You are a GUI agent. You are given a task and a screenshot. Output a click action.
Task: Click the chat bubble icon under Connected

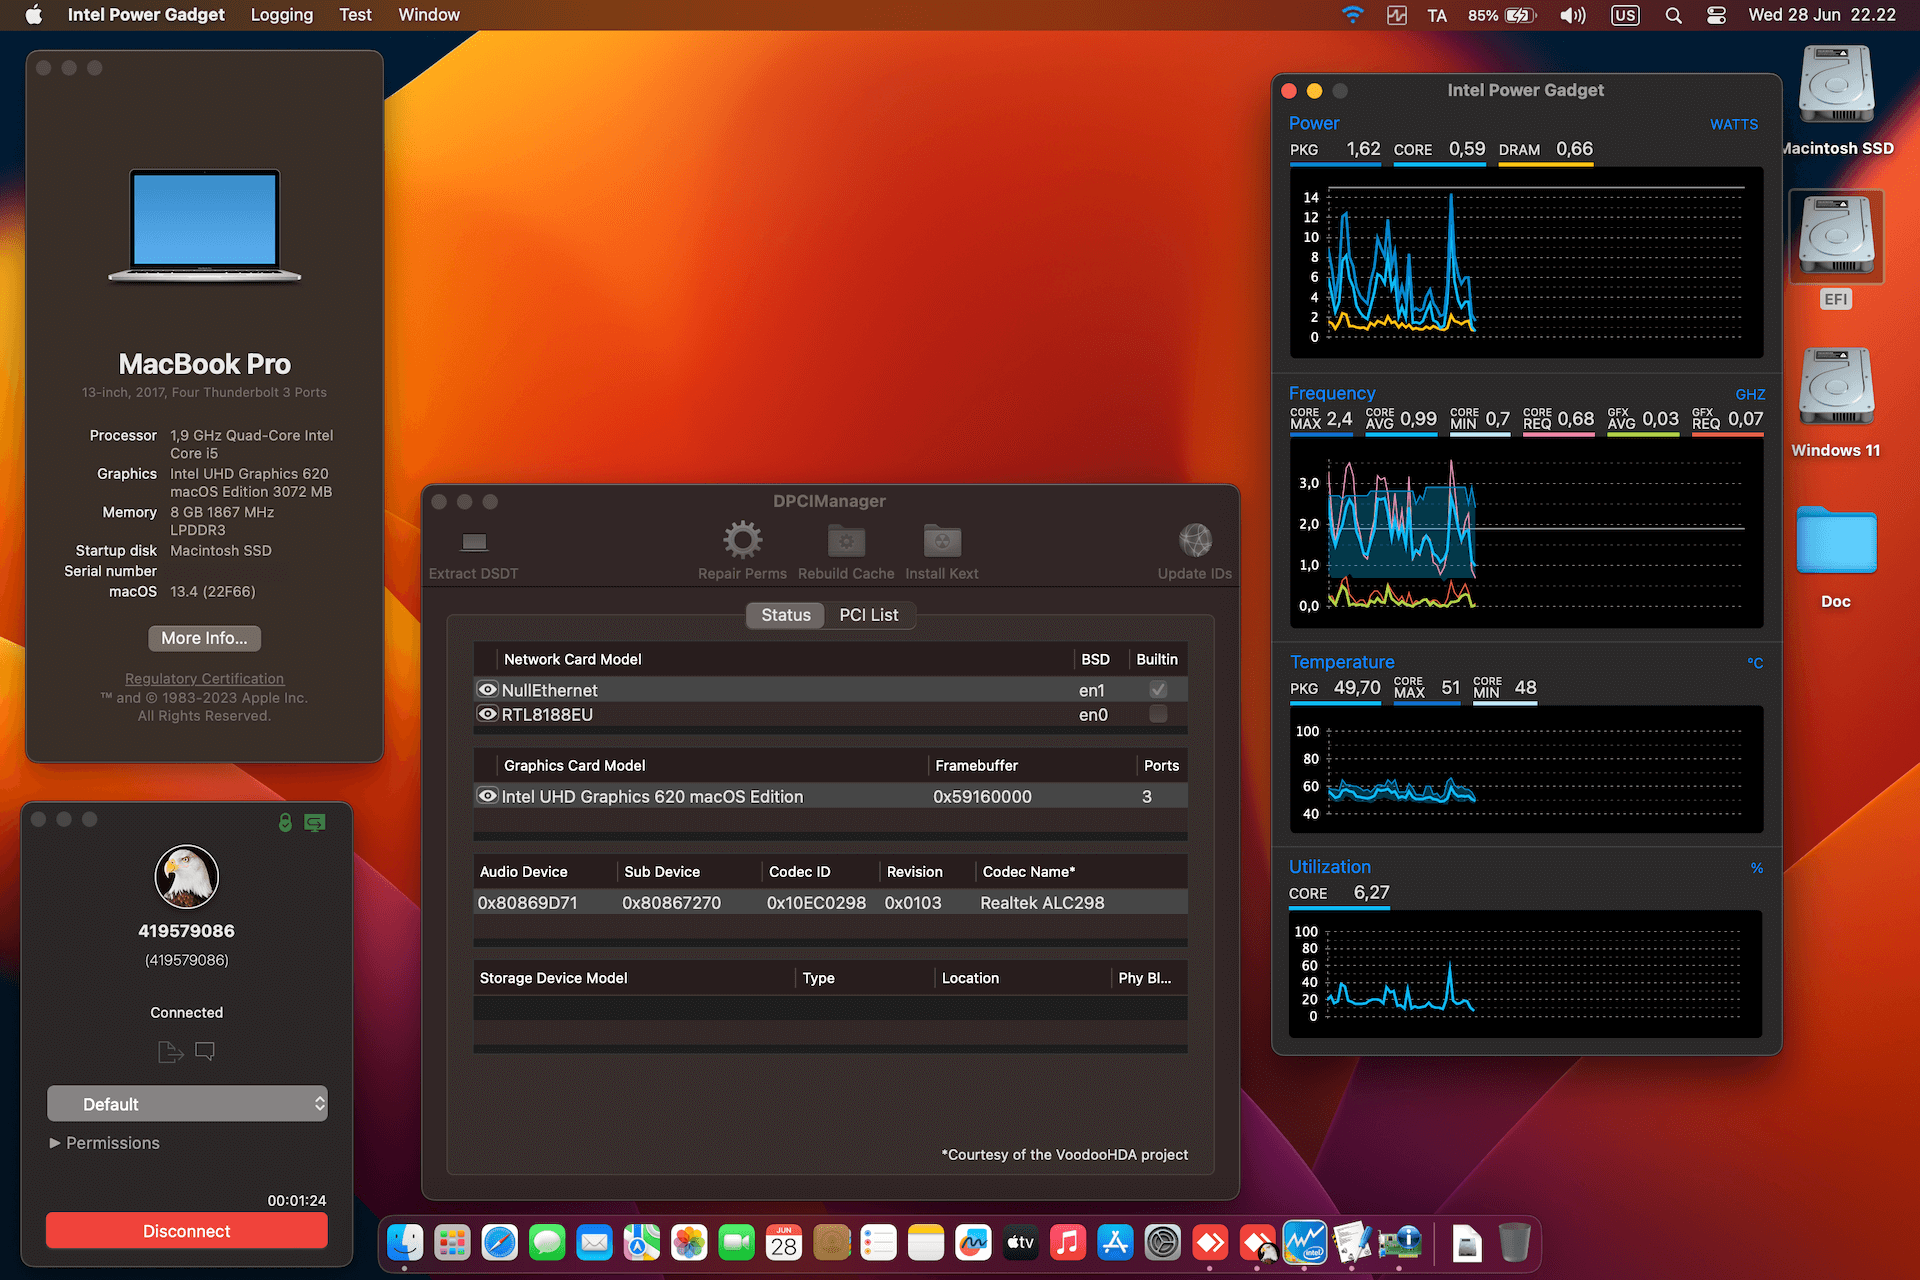click(205, 1051)
